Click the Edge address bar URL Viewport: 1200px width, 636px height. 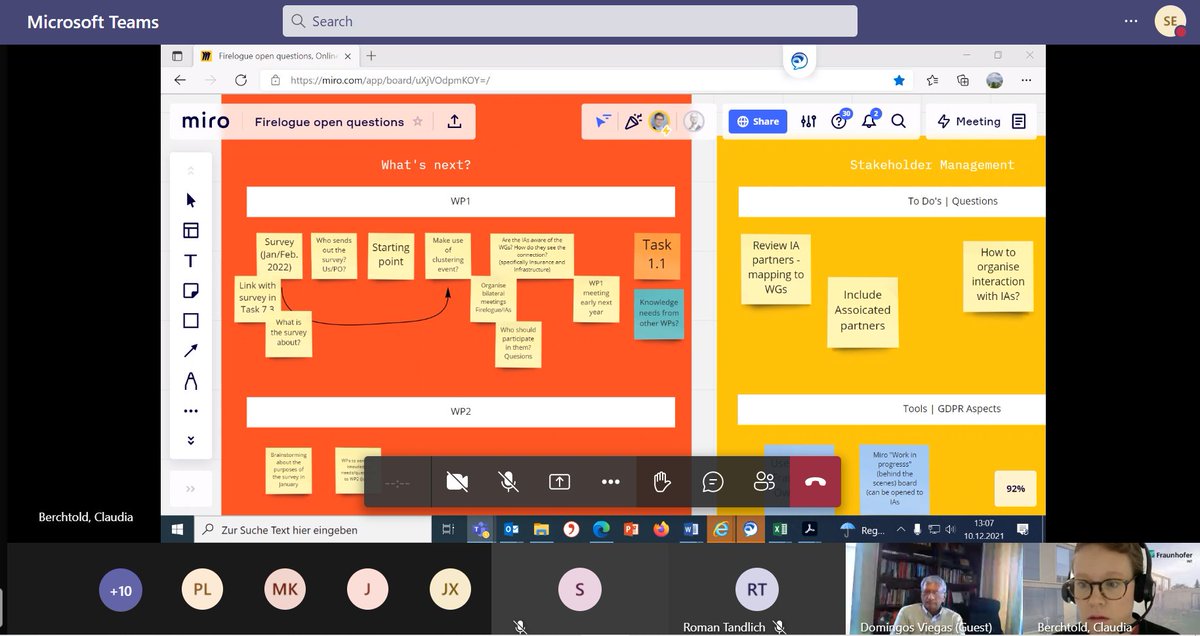(x=390, y=80)
